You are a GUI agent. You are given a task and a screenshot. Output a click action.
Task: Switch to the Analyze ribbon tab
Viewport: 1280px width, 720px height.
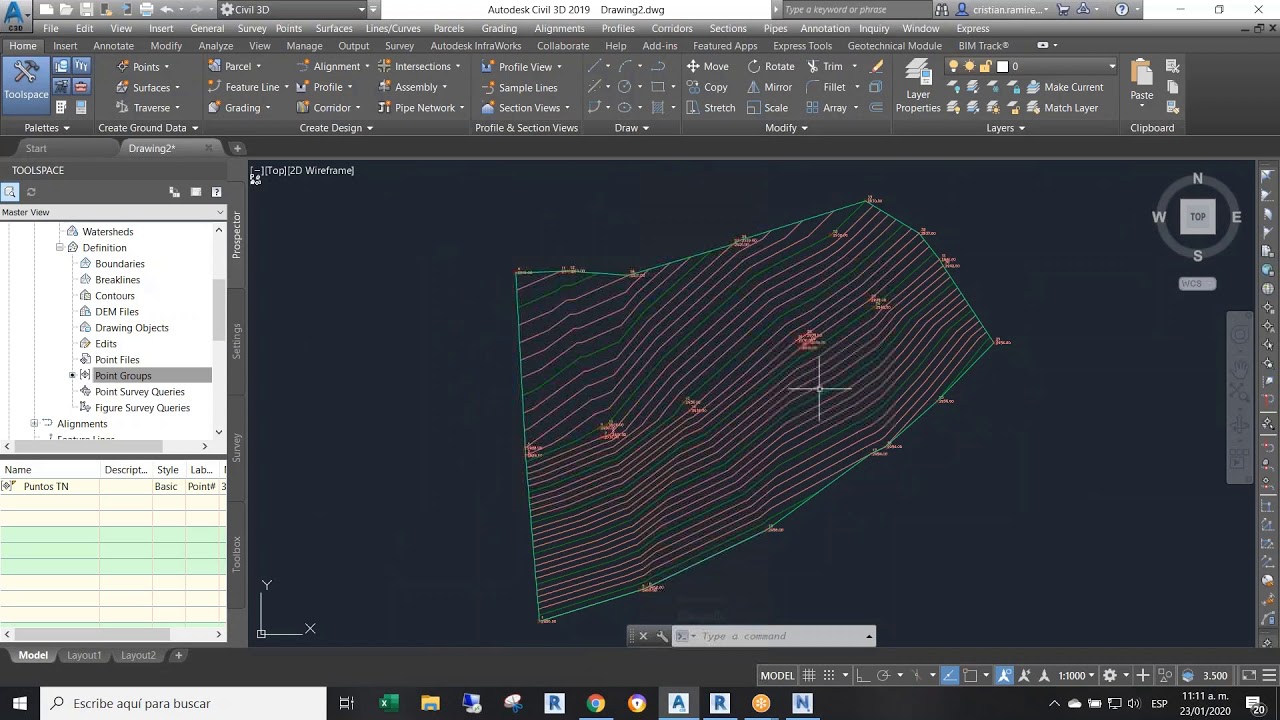pyautogui.click(x=216, y=46)
